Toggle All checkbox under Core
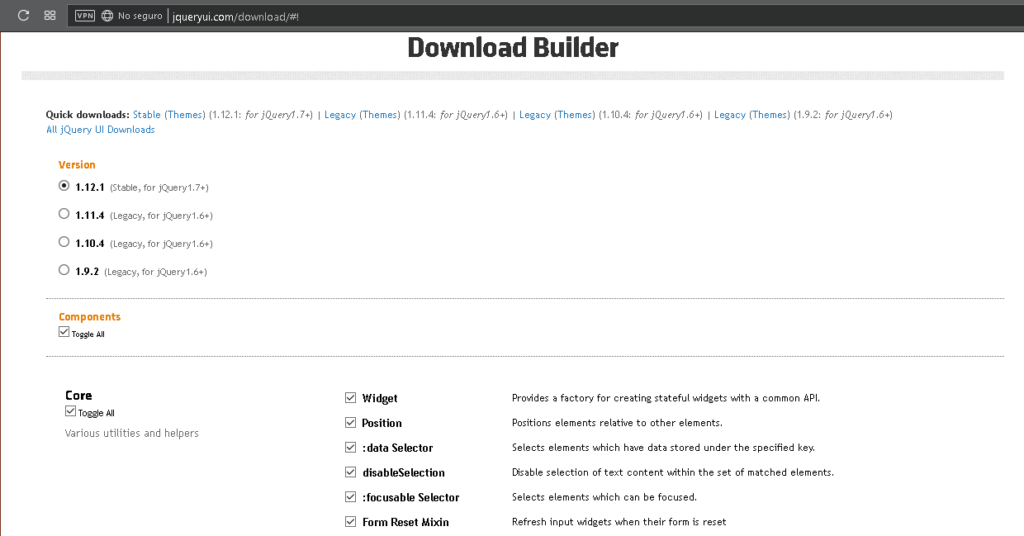The image size is (1024, 536). [x=70, y=411]
